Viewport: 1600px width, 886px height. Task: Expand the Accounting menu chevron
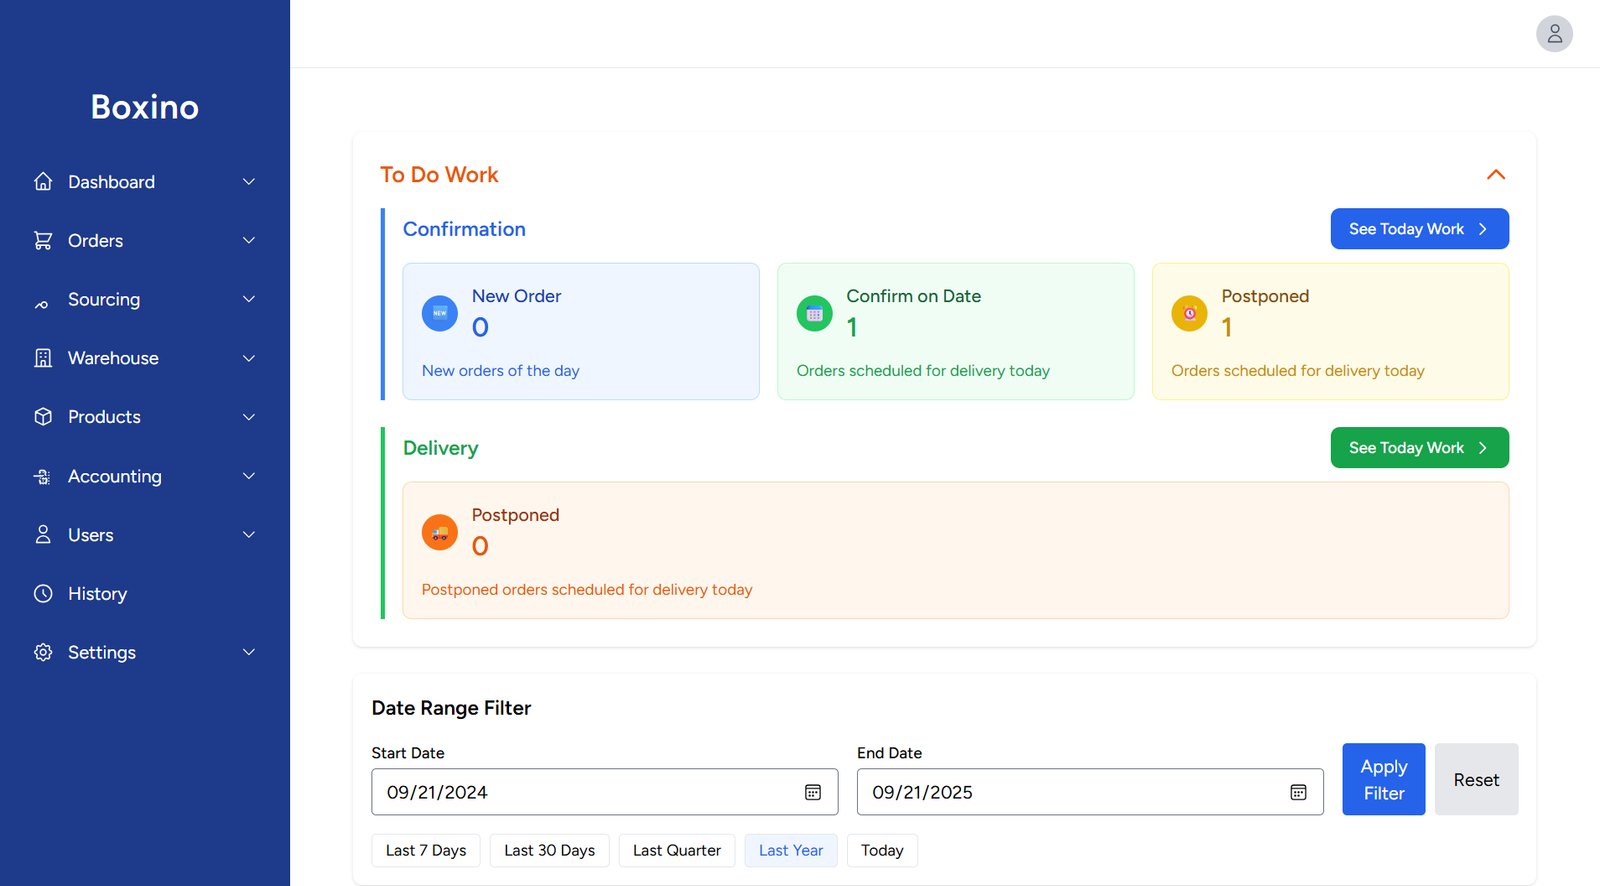pyautogui.click(x=249, y=476)
